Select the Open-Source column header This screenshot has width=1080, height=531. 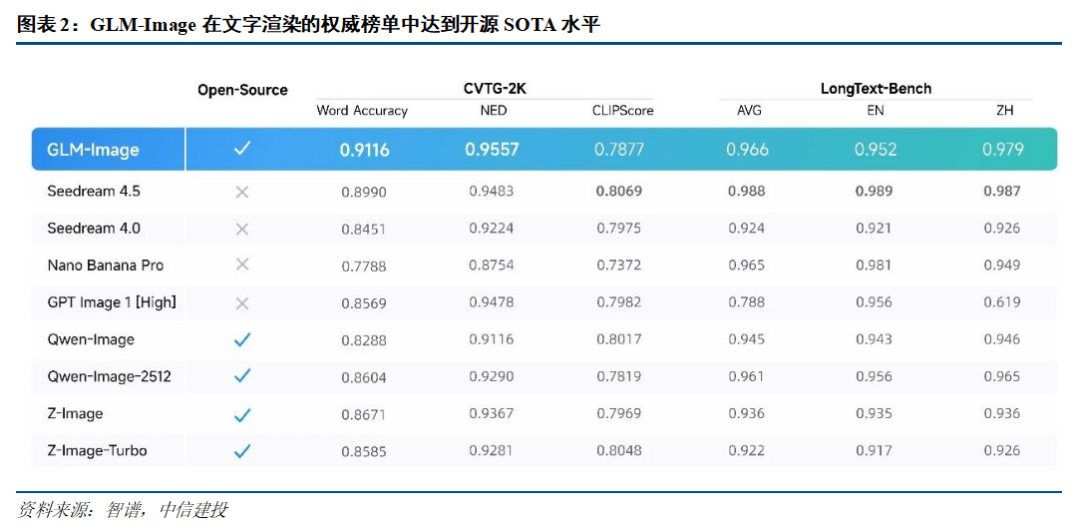click(242, 90)
